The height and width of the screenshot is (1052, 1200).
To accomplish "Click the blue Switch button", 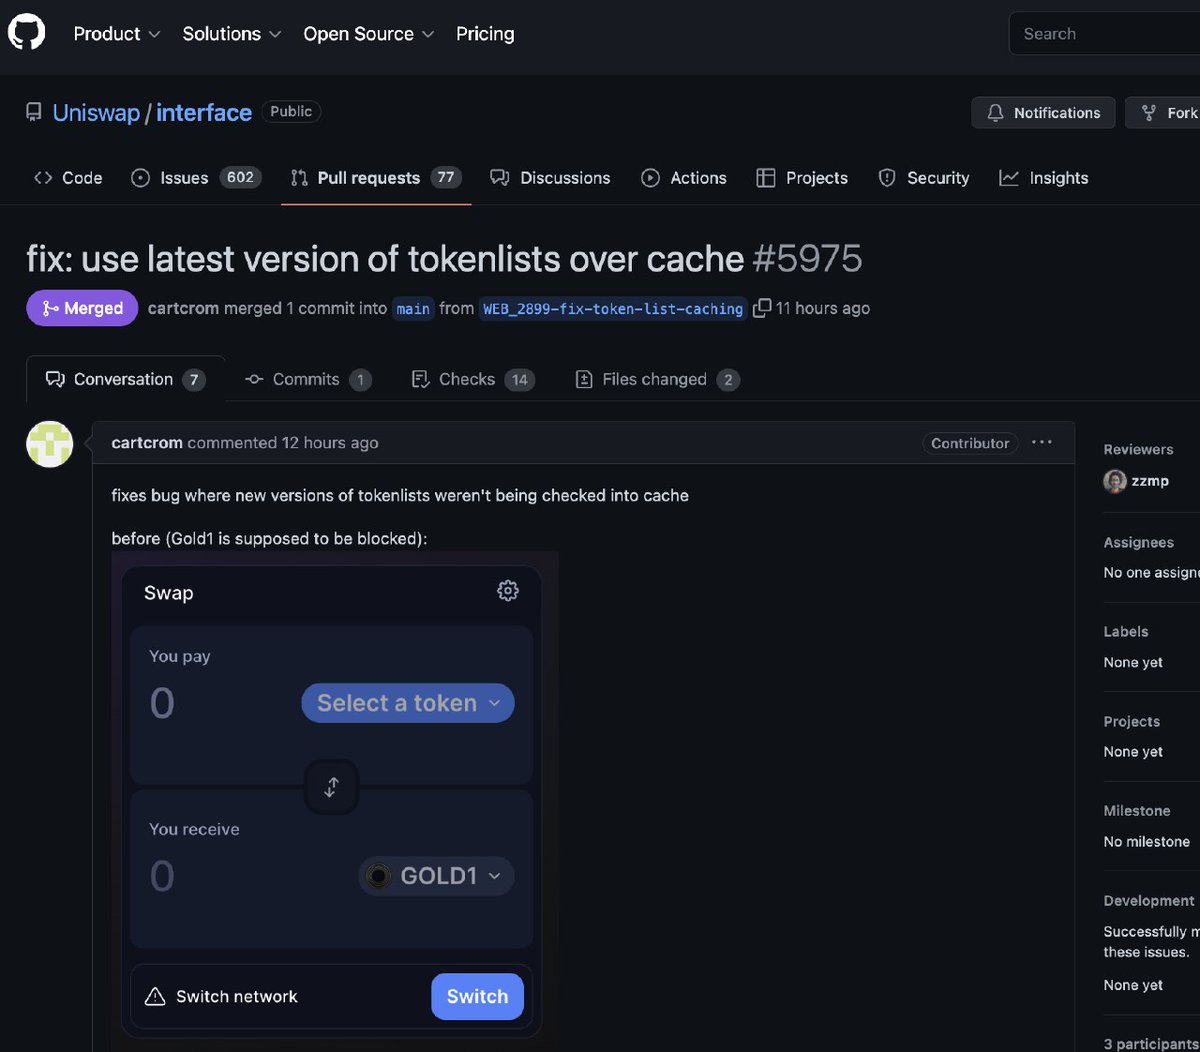I will (x=477, y=996).
